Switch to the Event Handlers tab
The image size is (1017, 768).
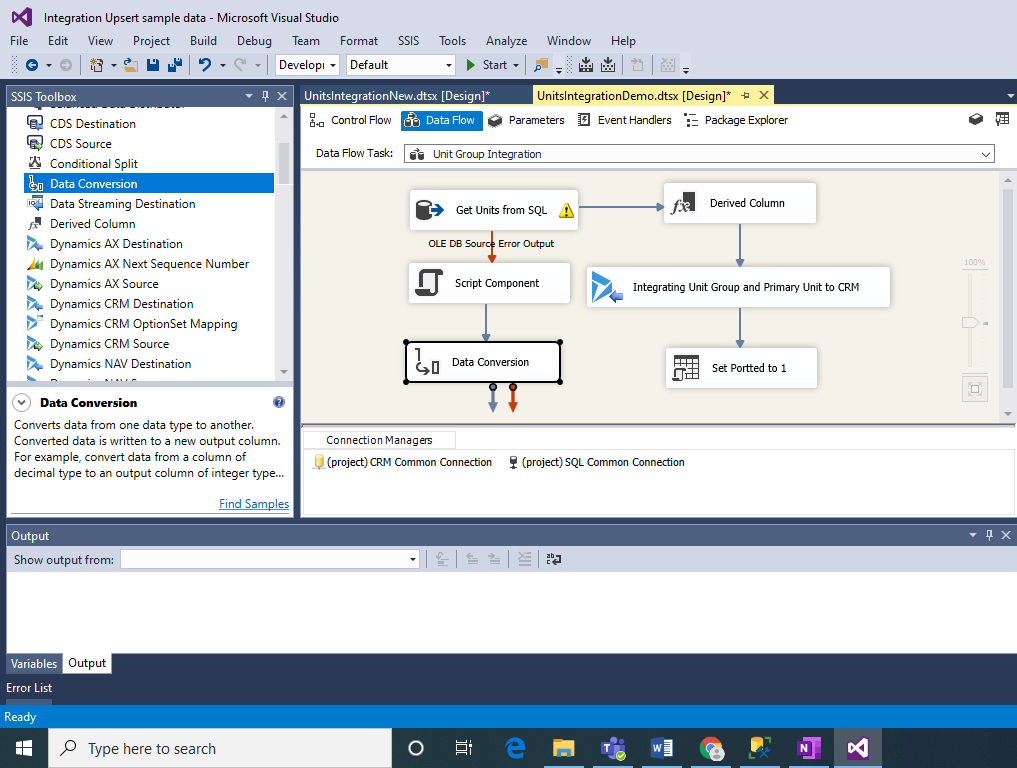(625, 120)
